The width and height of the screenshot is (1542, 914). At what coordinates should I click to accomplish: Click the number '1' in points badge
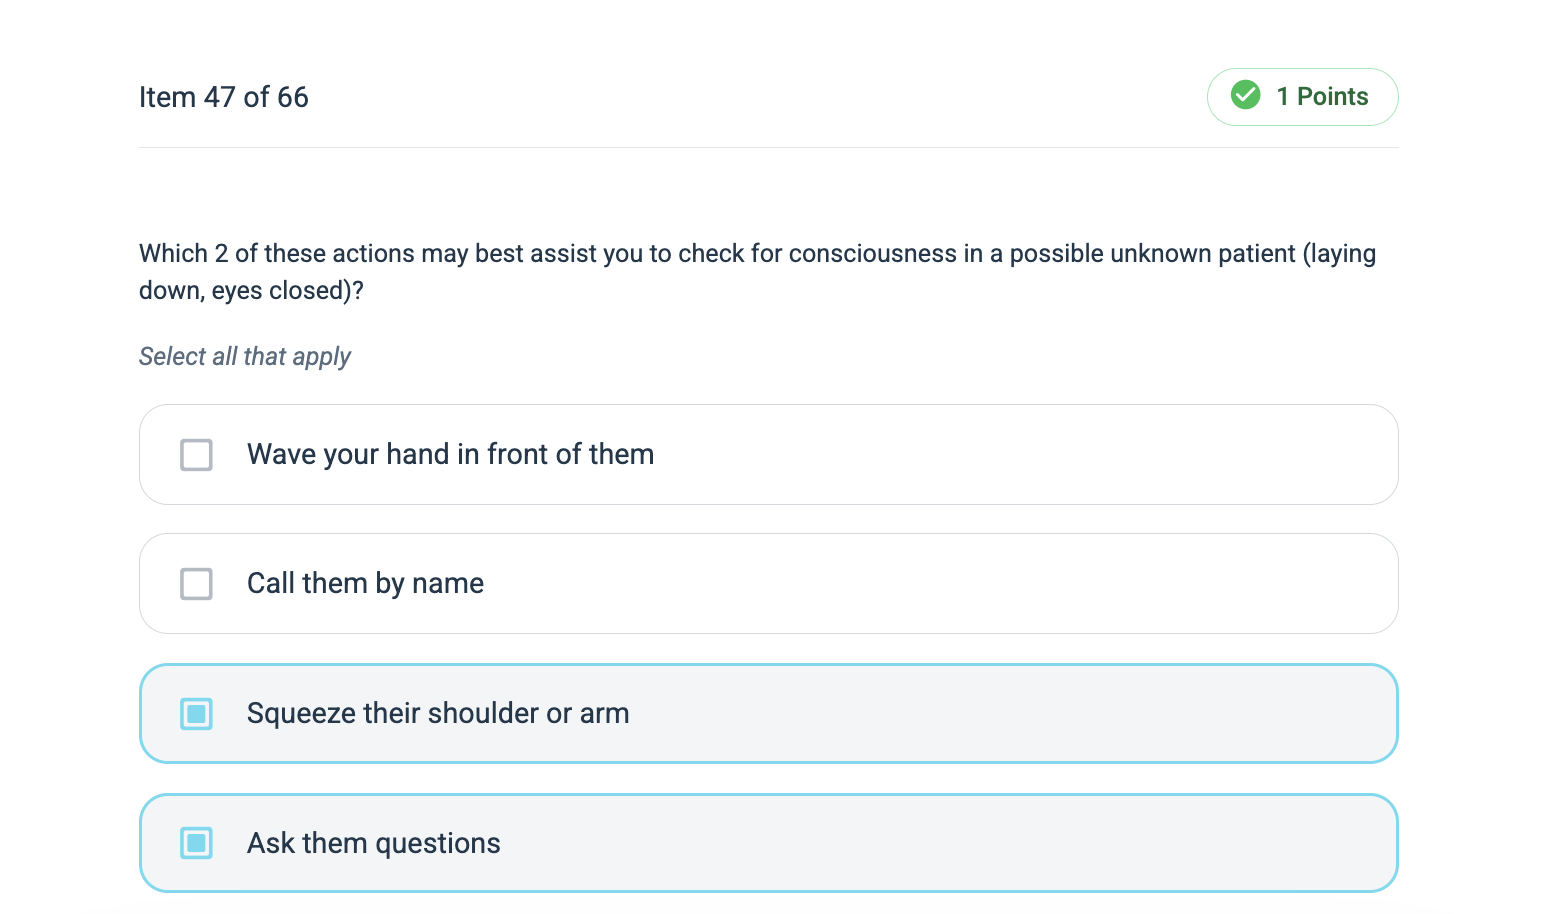pyautogui.click(x=1282, y=97)
